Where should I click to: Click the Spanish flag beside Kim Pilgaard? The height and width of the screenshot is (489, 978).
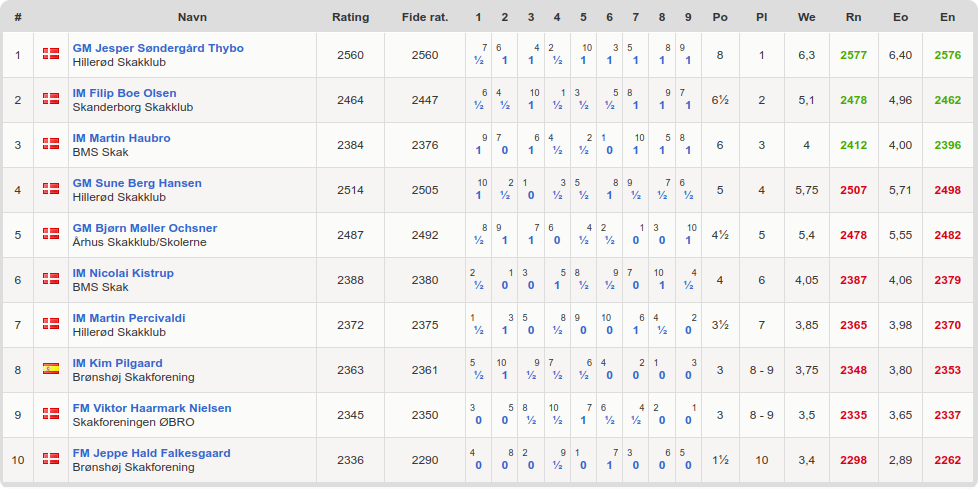click(x=51, y=369)
